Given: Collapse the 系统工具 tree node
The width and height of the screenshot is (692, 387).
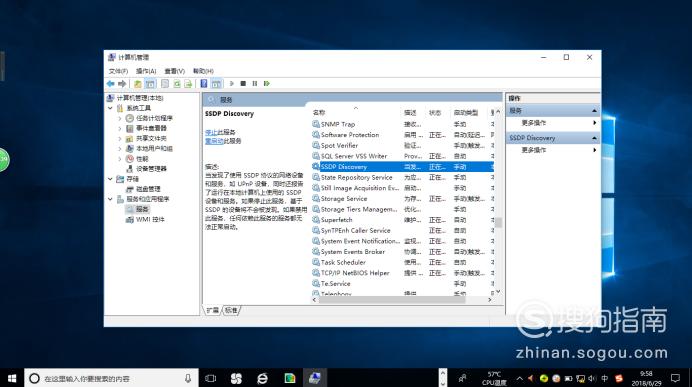Looking at the screenshot, I should pyautogui.click(x=110, y=108).
